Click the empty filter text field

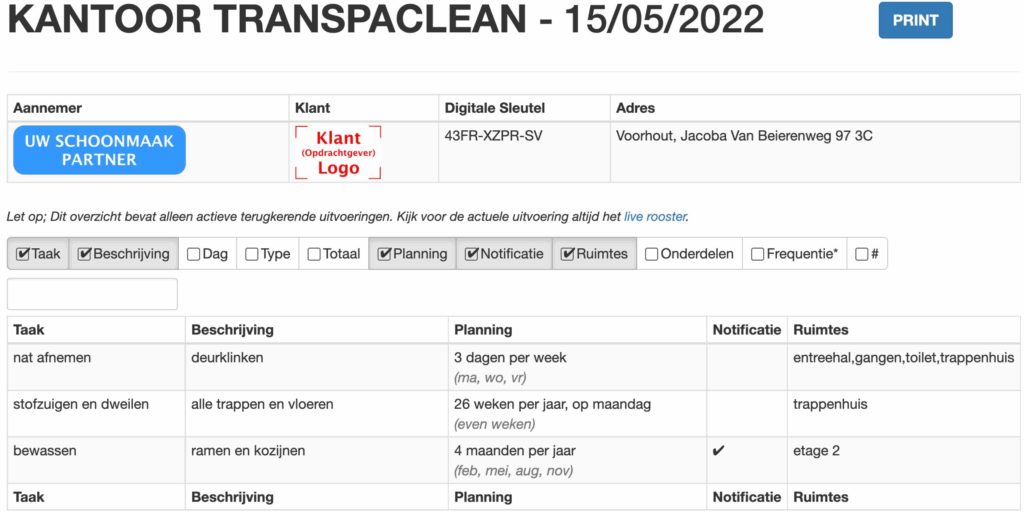click(x=92, y=294)
